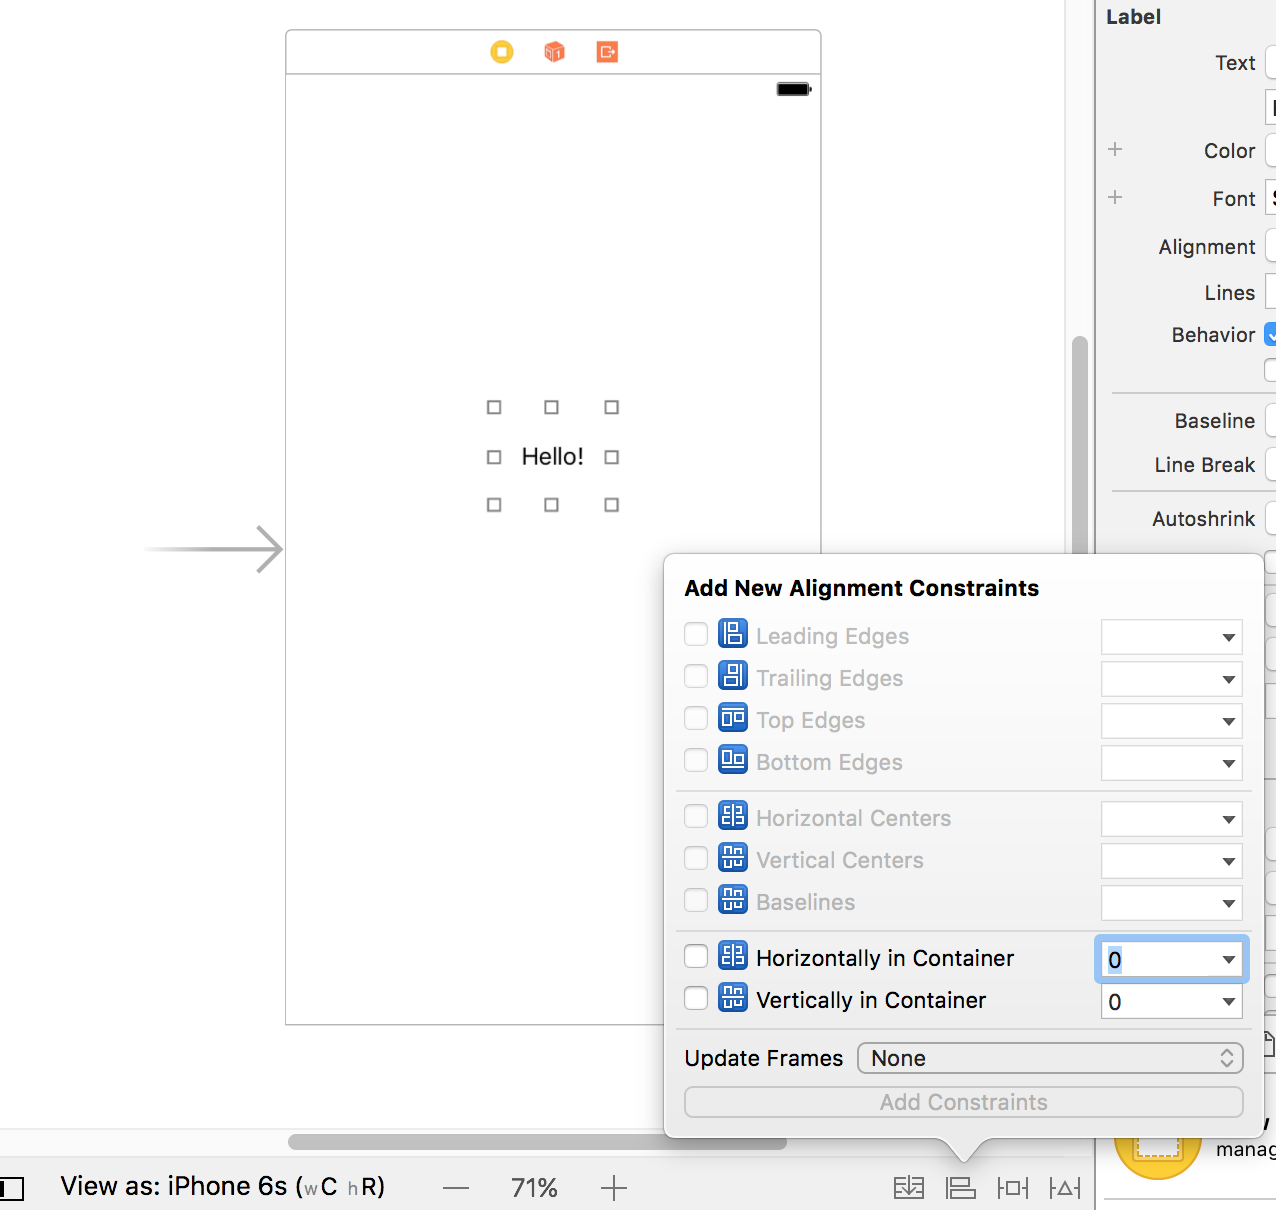Check Vertically in Container
Screen dimensions: 1276x1210
pyautogui.click(x=696, y=998)
